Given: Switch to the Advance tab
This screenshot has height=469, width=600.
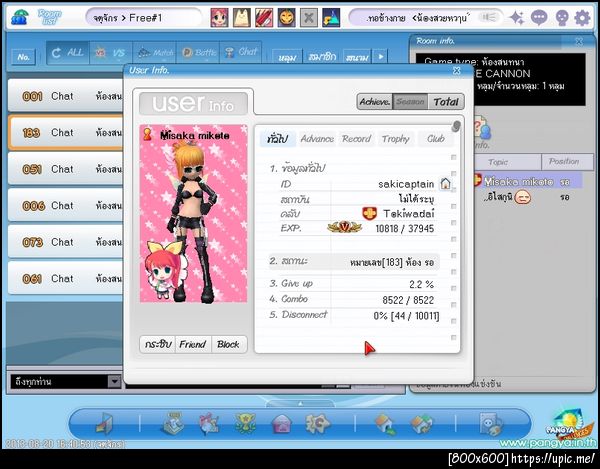Looking at the screenshot, I should (x=317, y=139).
